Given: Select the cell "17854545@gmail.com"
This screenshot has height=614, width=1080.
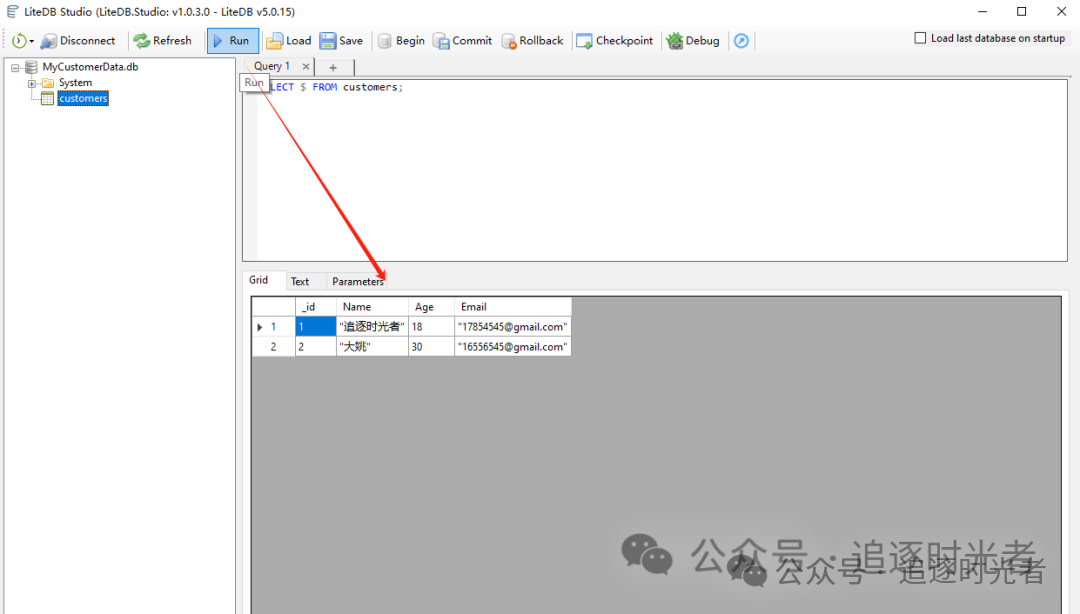Looking at the screenshot, I should pos(512,327).
